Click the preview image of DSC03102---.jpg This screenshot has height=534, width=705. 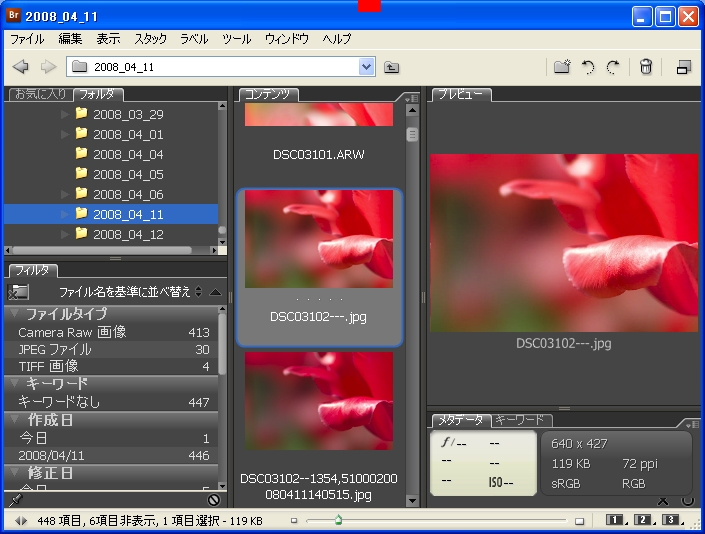coord(563,243)
